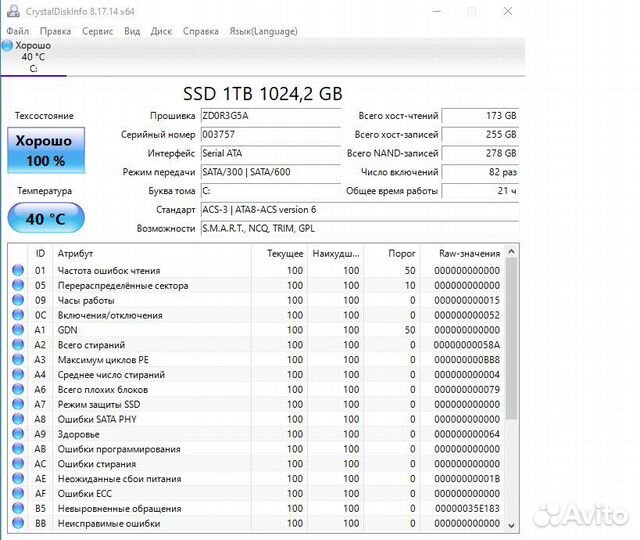This screenshot has width=640, height=540.
Task: Open the Язык(Language) menu
Action: 263,31
